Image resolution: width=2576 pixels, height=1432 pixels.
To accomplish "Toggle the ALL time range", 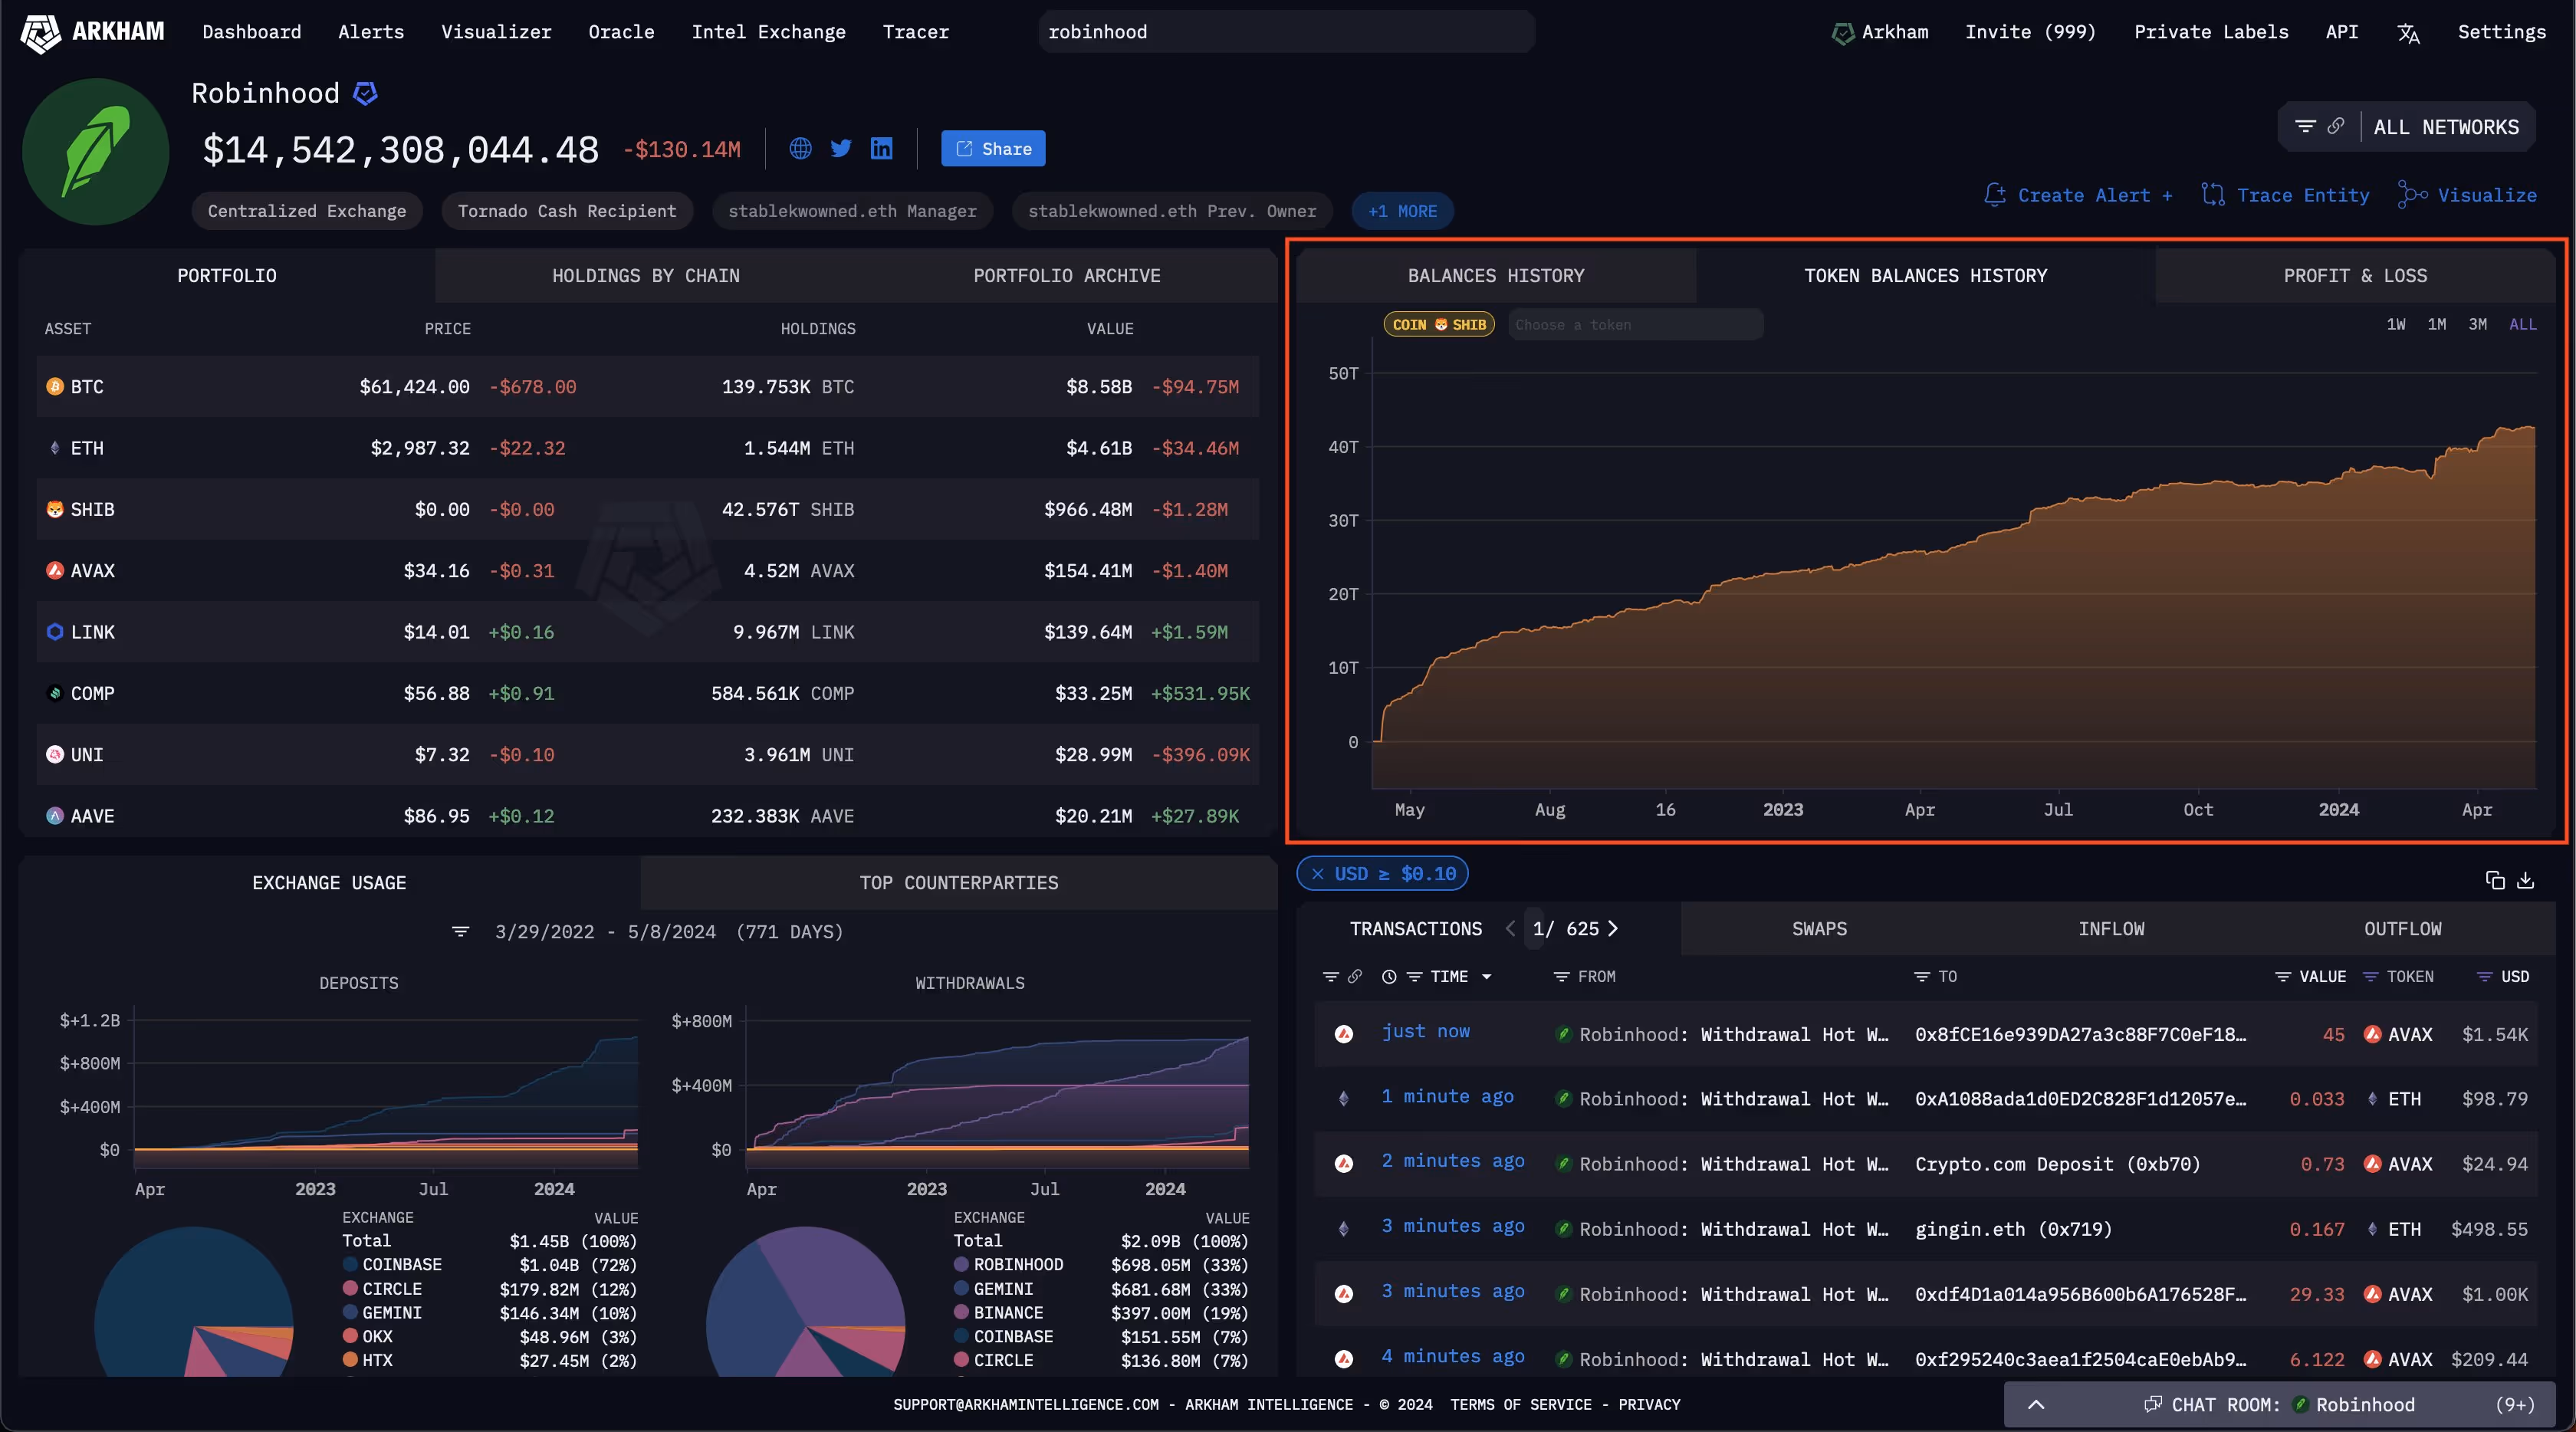I will [x=2522, y=324].
